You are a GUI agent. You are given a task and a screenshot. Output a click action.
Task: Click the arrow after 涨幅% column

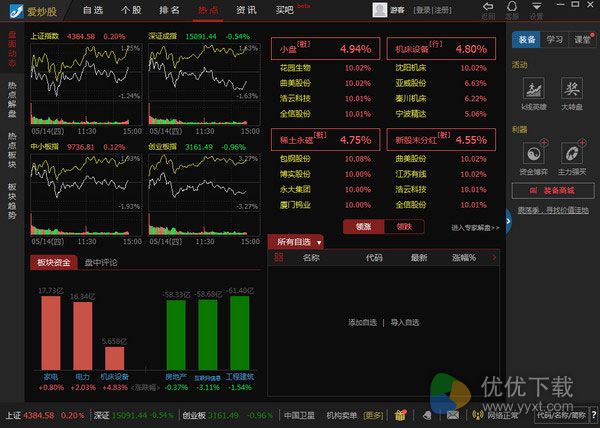pyautogui.click(x=494, y=258)
